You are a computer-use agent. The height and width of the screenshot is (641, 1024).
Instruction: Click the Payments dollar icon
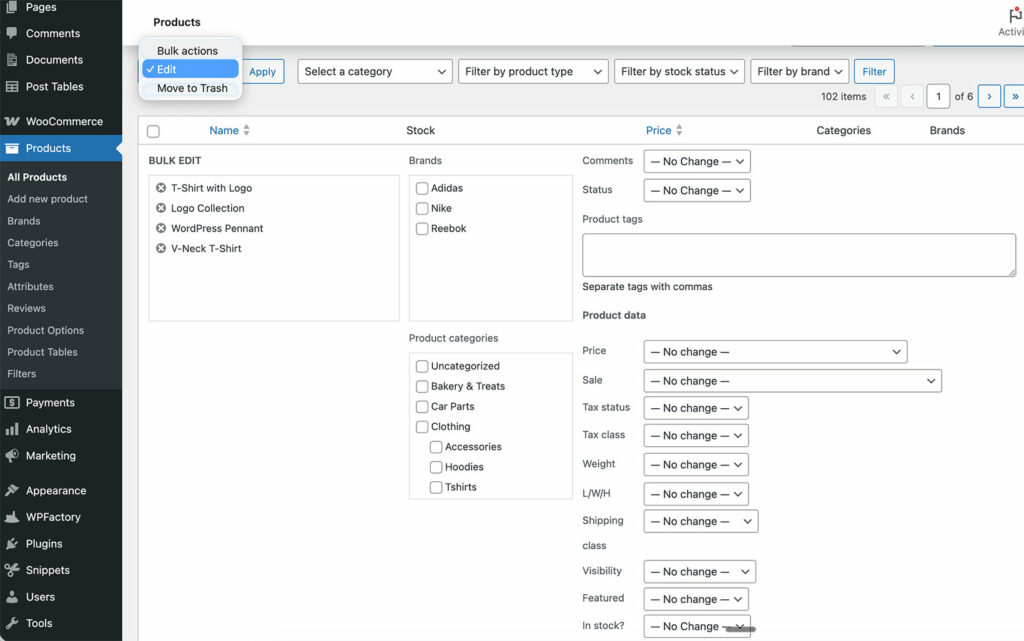pos(11,403)
